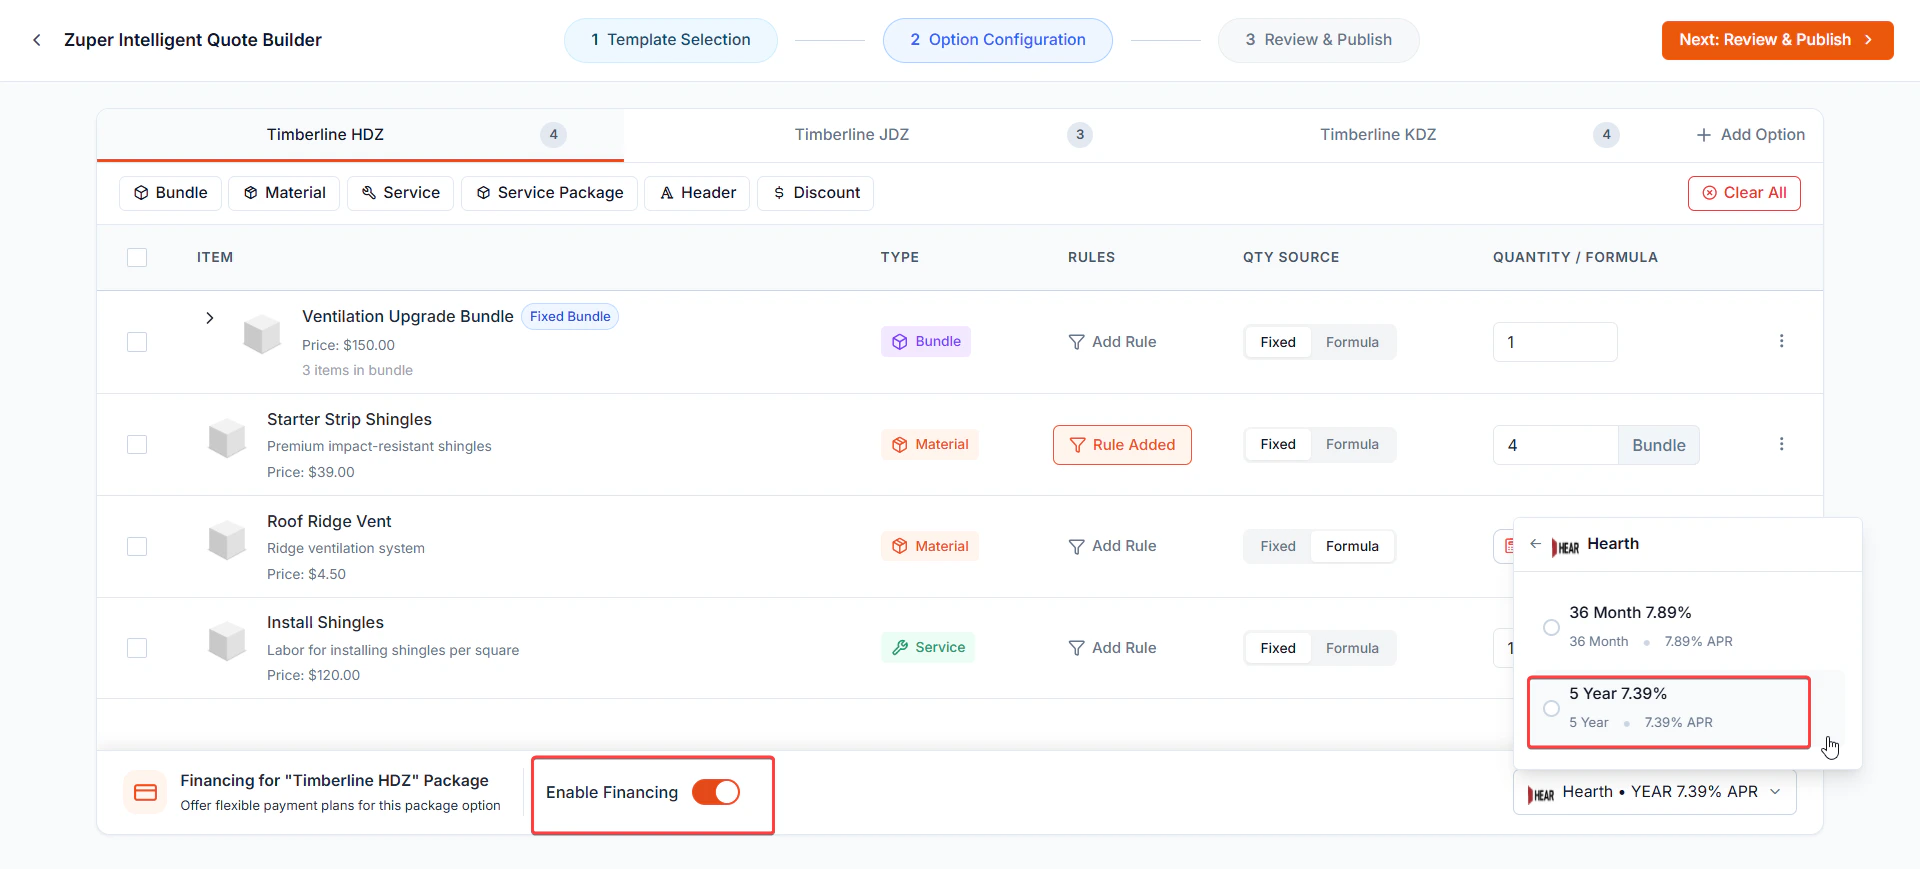
Task: Switch to the Timberline JDZ tab
Action: pos(852,135)
